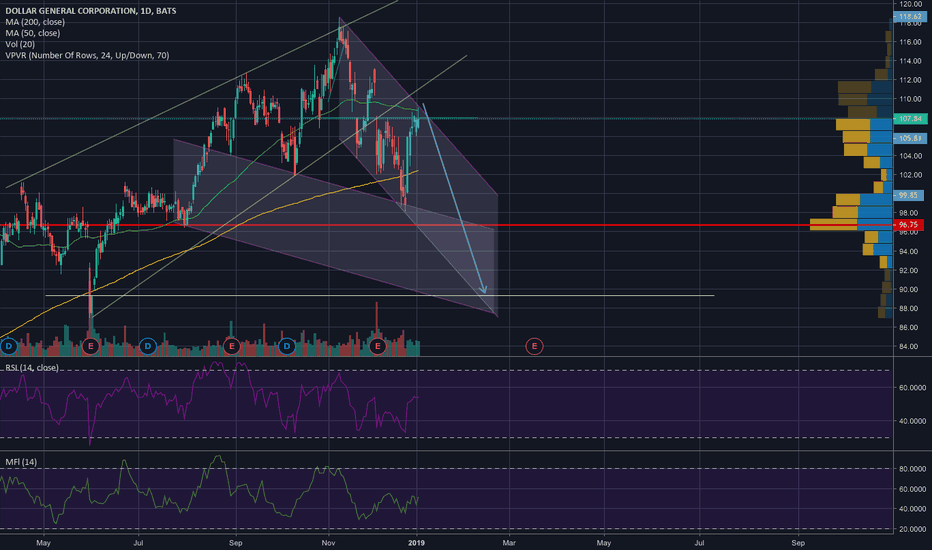The image size is (932, 550).
Task: Select the blue downward arrow drawing
Action: click(x=454, y=199)
